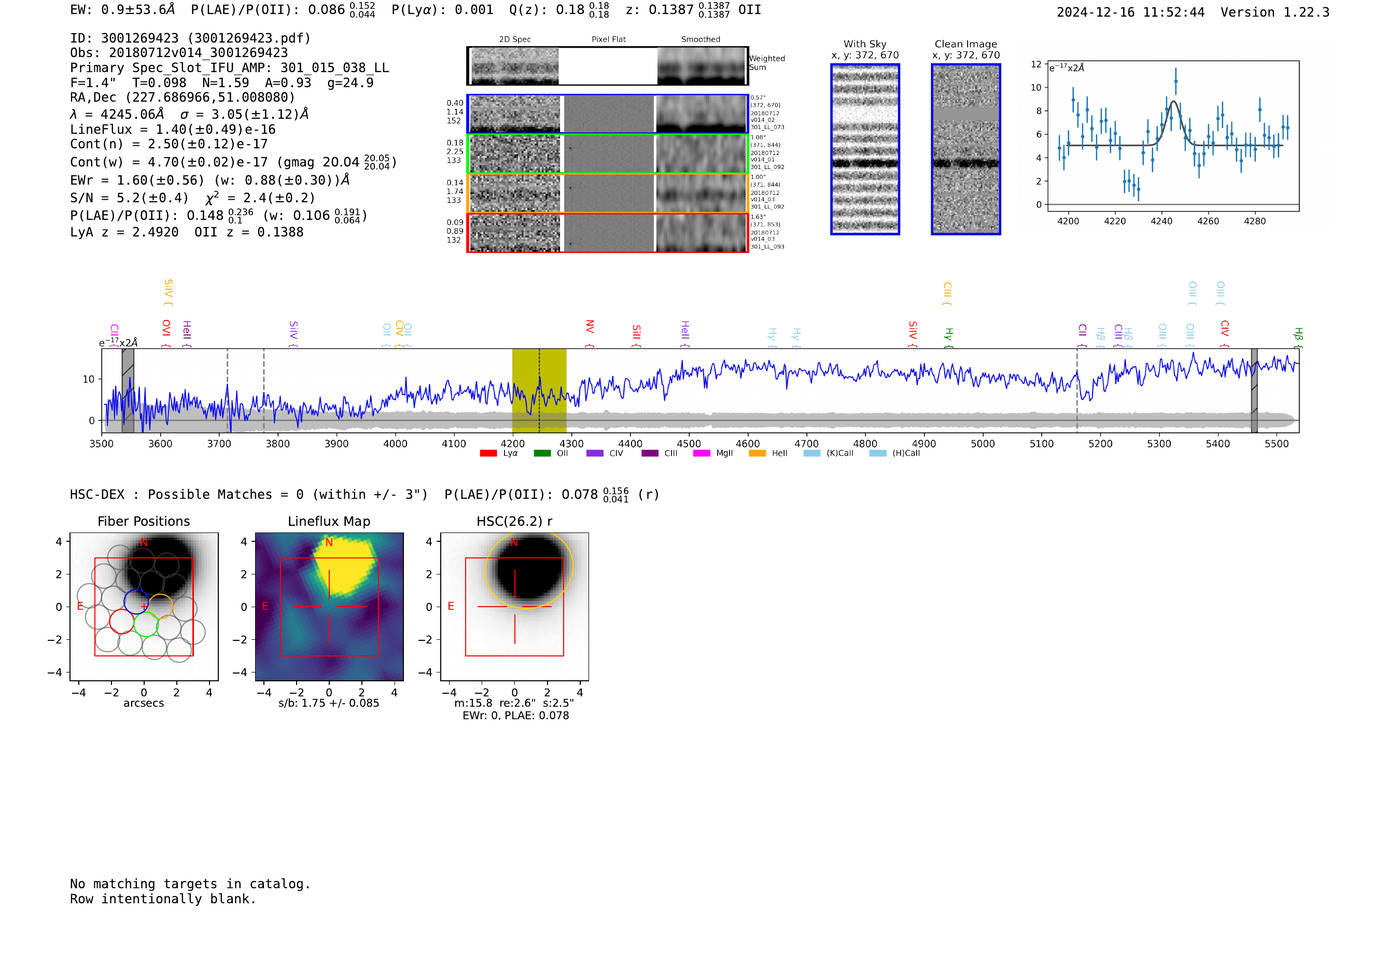Image resolution: width=1400 pixels, height=953 pixels.
Task: Open the Lineflux Map panel
Action: 329,607
